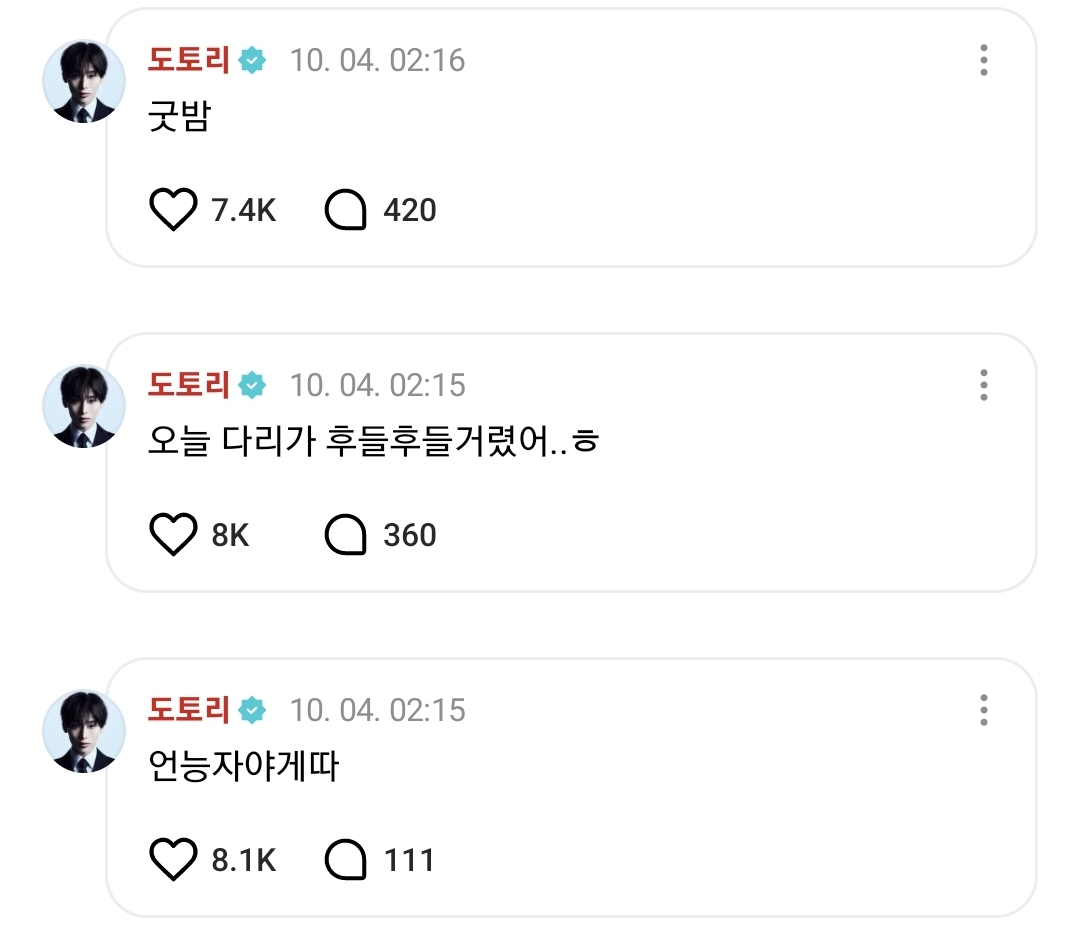The image size is (1080, 928).
Task: Open profile picture beside the 후들후들거렸어 post
Action: pos(84,407)
